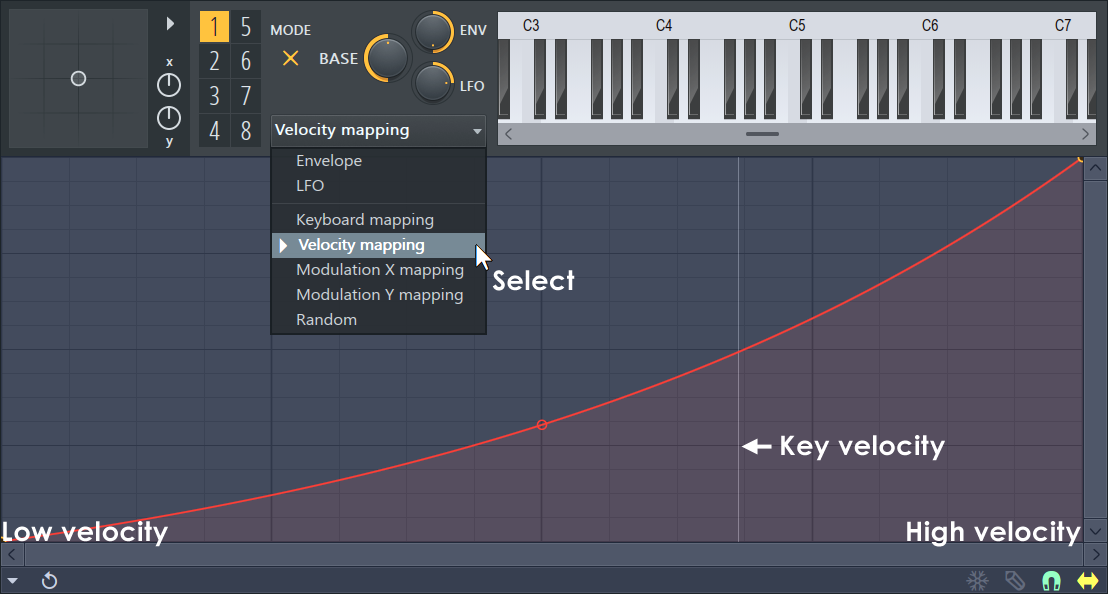1108x594 pixels.
Task: Open the Velocity mapping dropdown
Action: [378, 131]
